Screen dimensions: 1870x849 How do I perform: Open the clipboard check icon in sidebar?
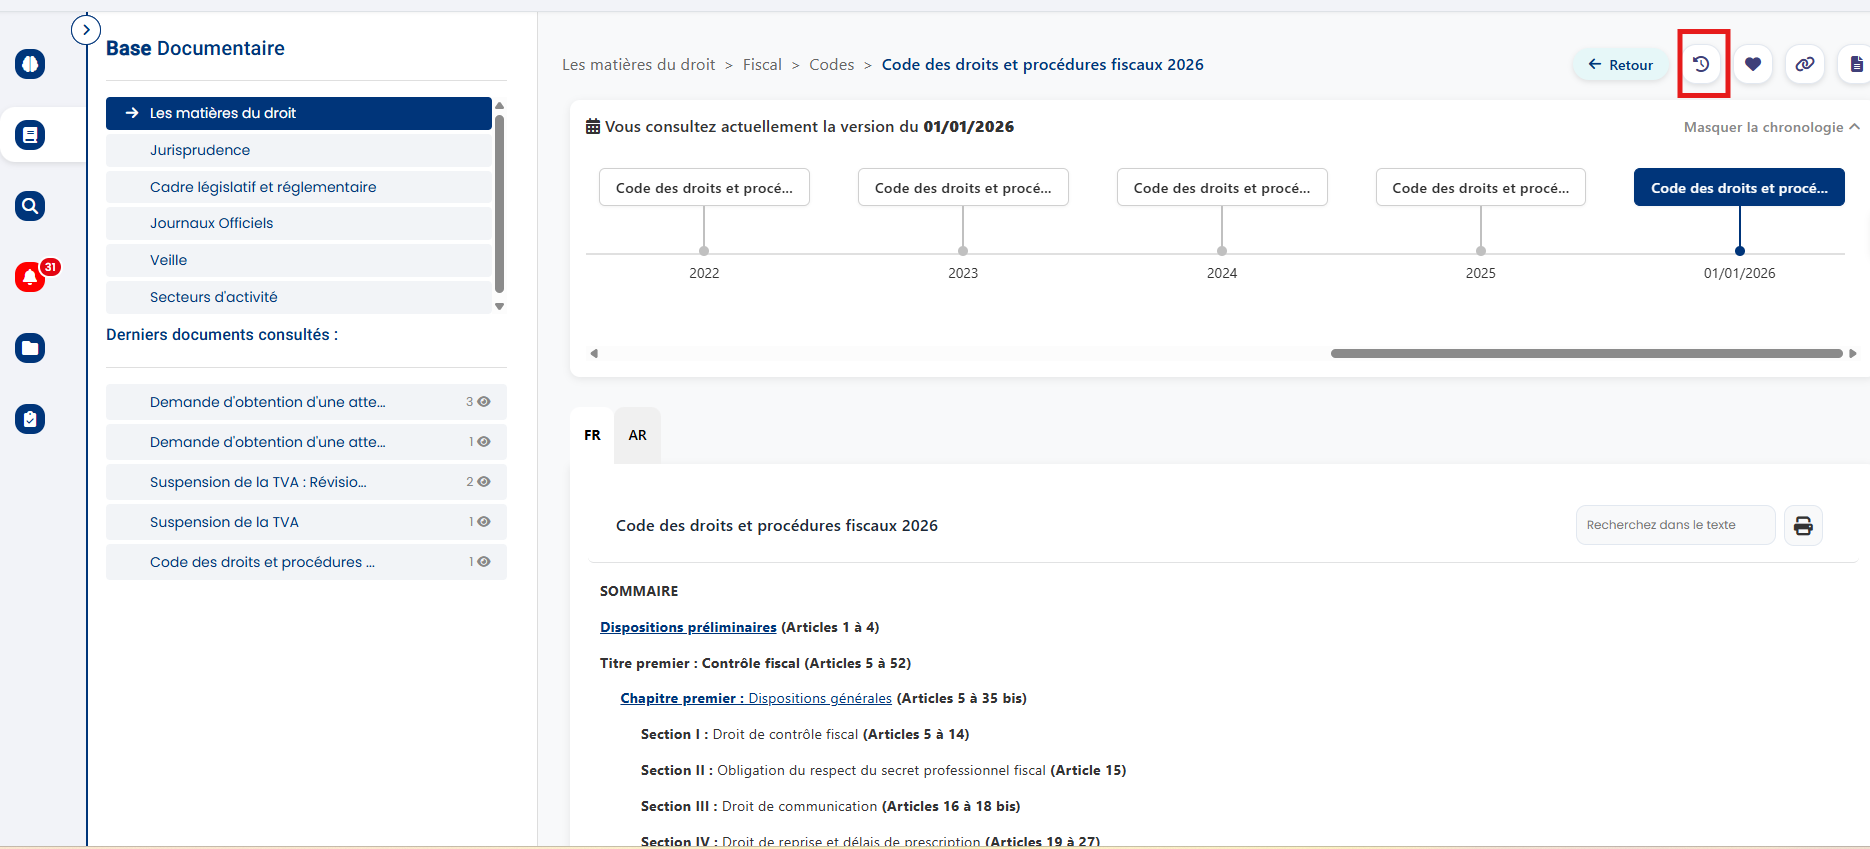click(x=30, y=419)
